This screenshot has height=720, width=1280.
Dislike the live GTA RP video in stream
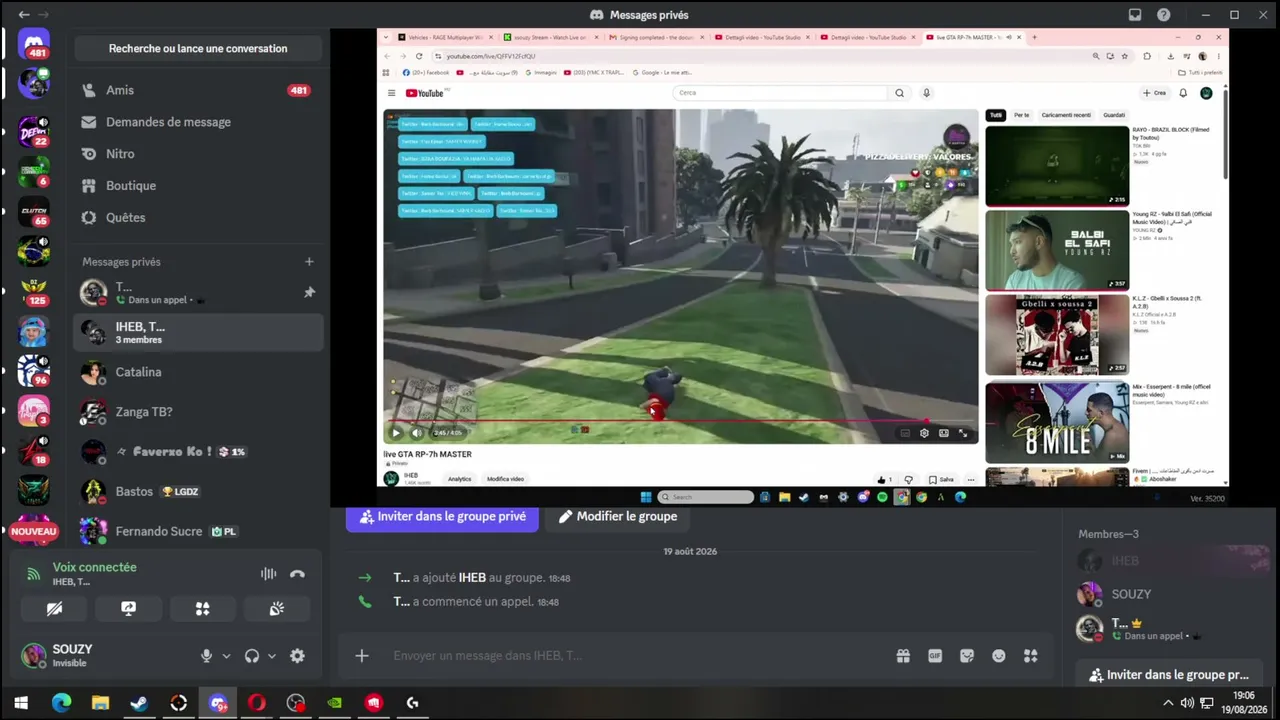tap(908, 480)
